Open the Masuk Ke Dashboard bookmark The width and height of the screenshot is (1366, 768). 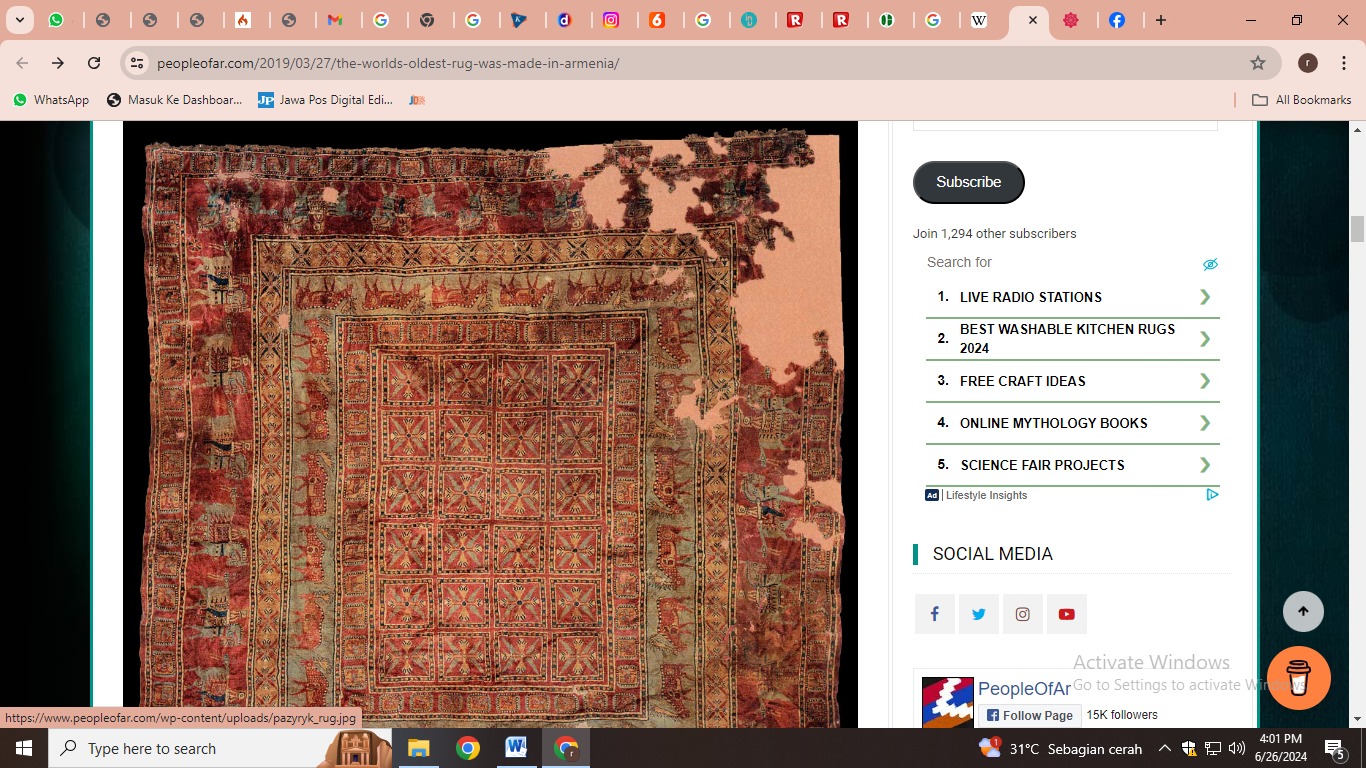pyautogui.click(x=175, y=100)
